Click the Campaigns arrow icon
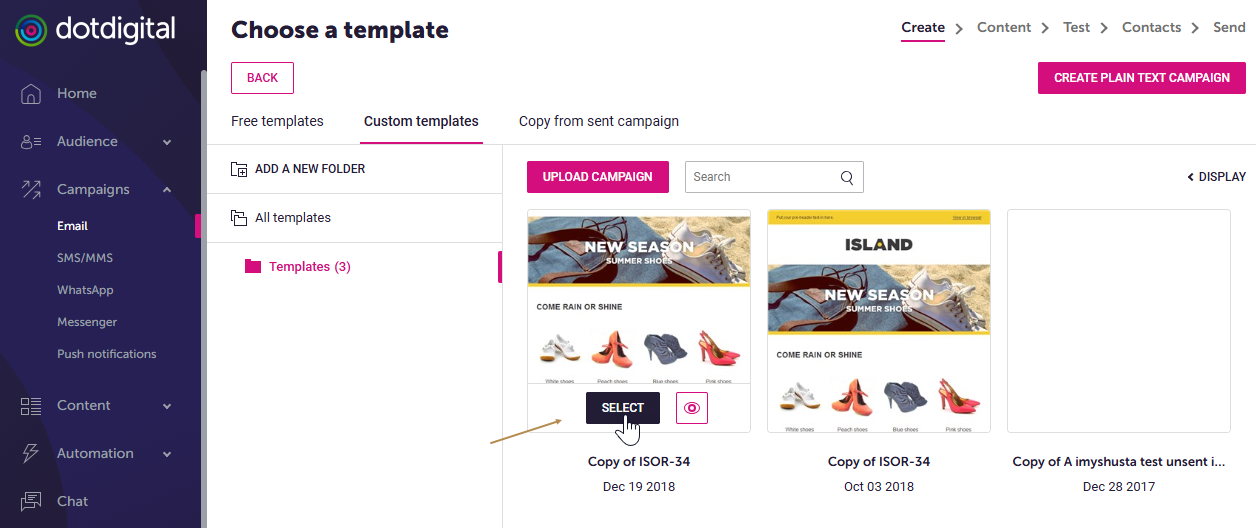 coord(31,190)
